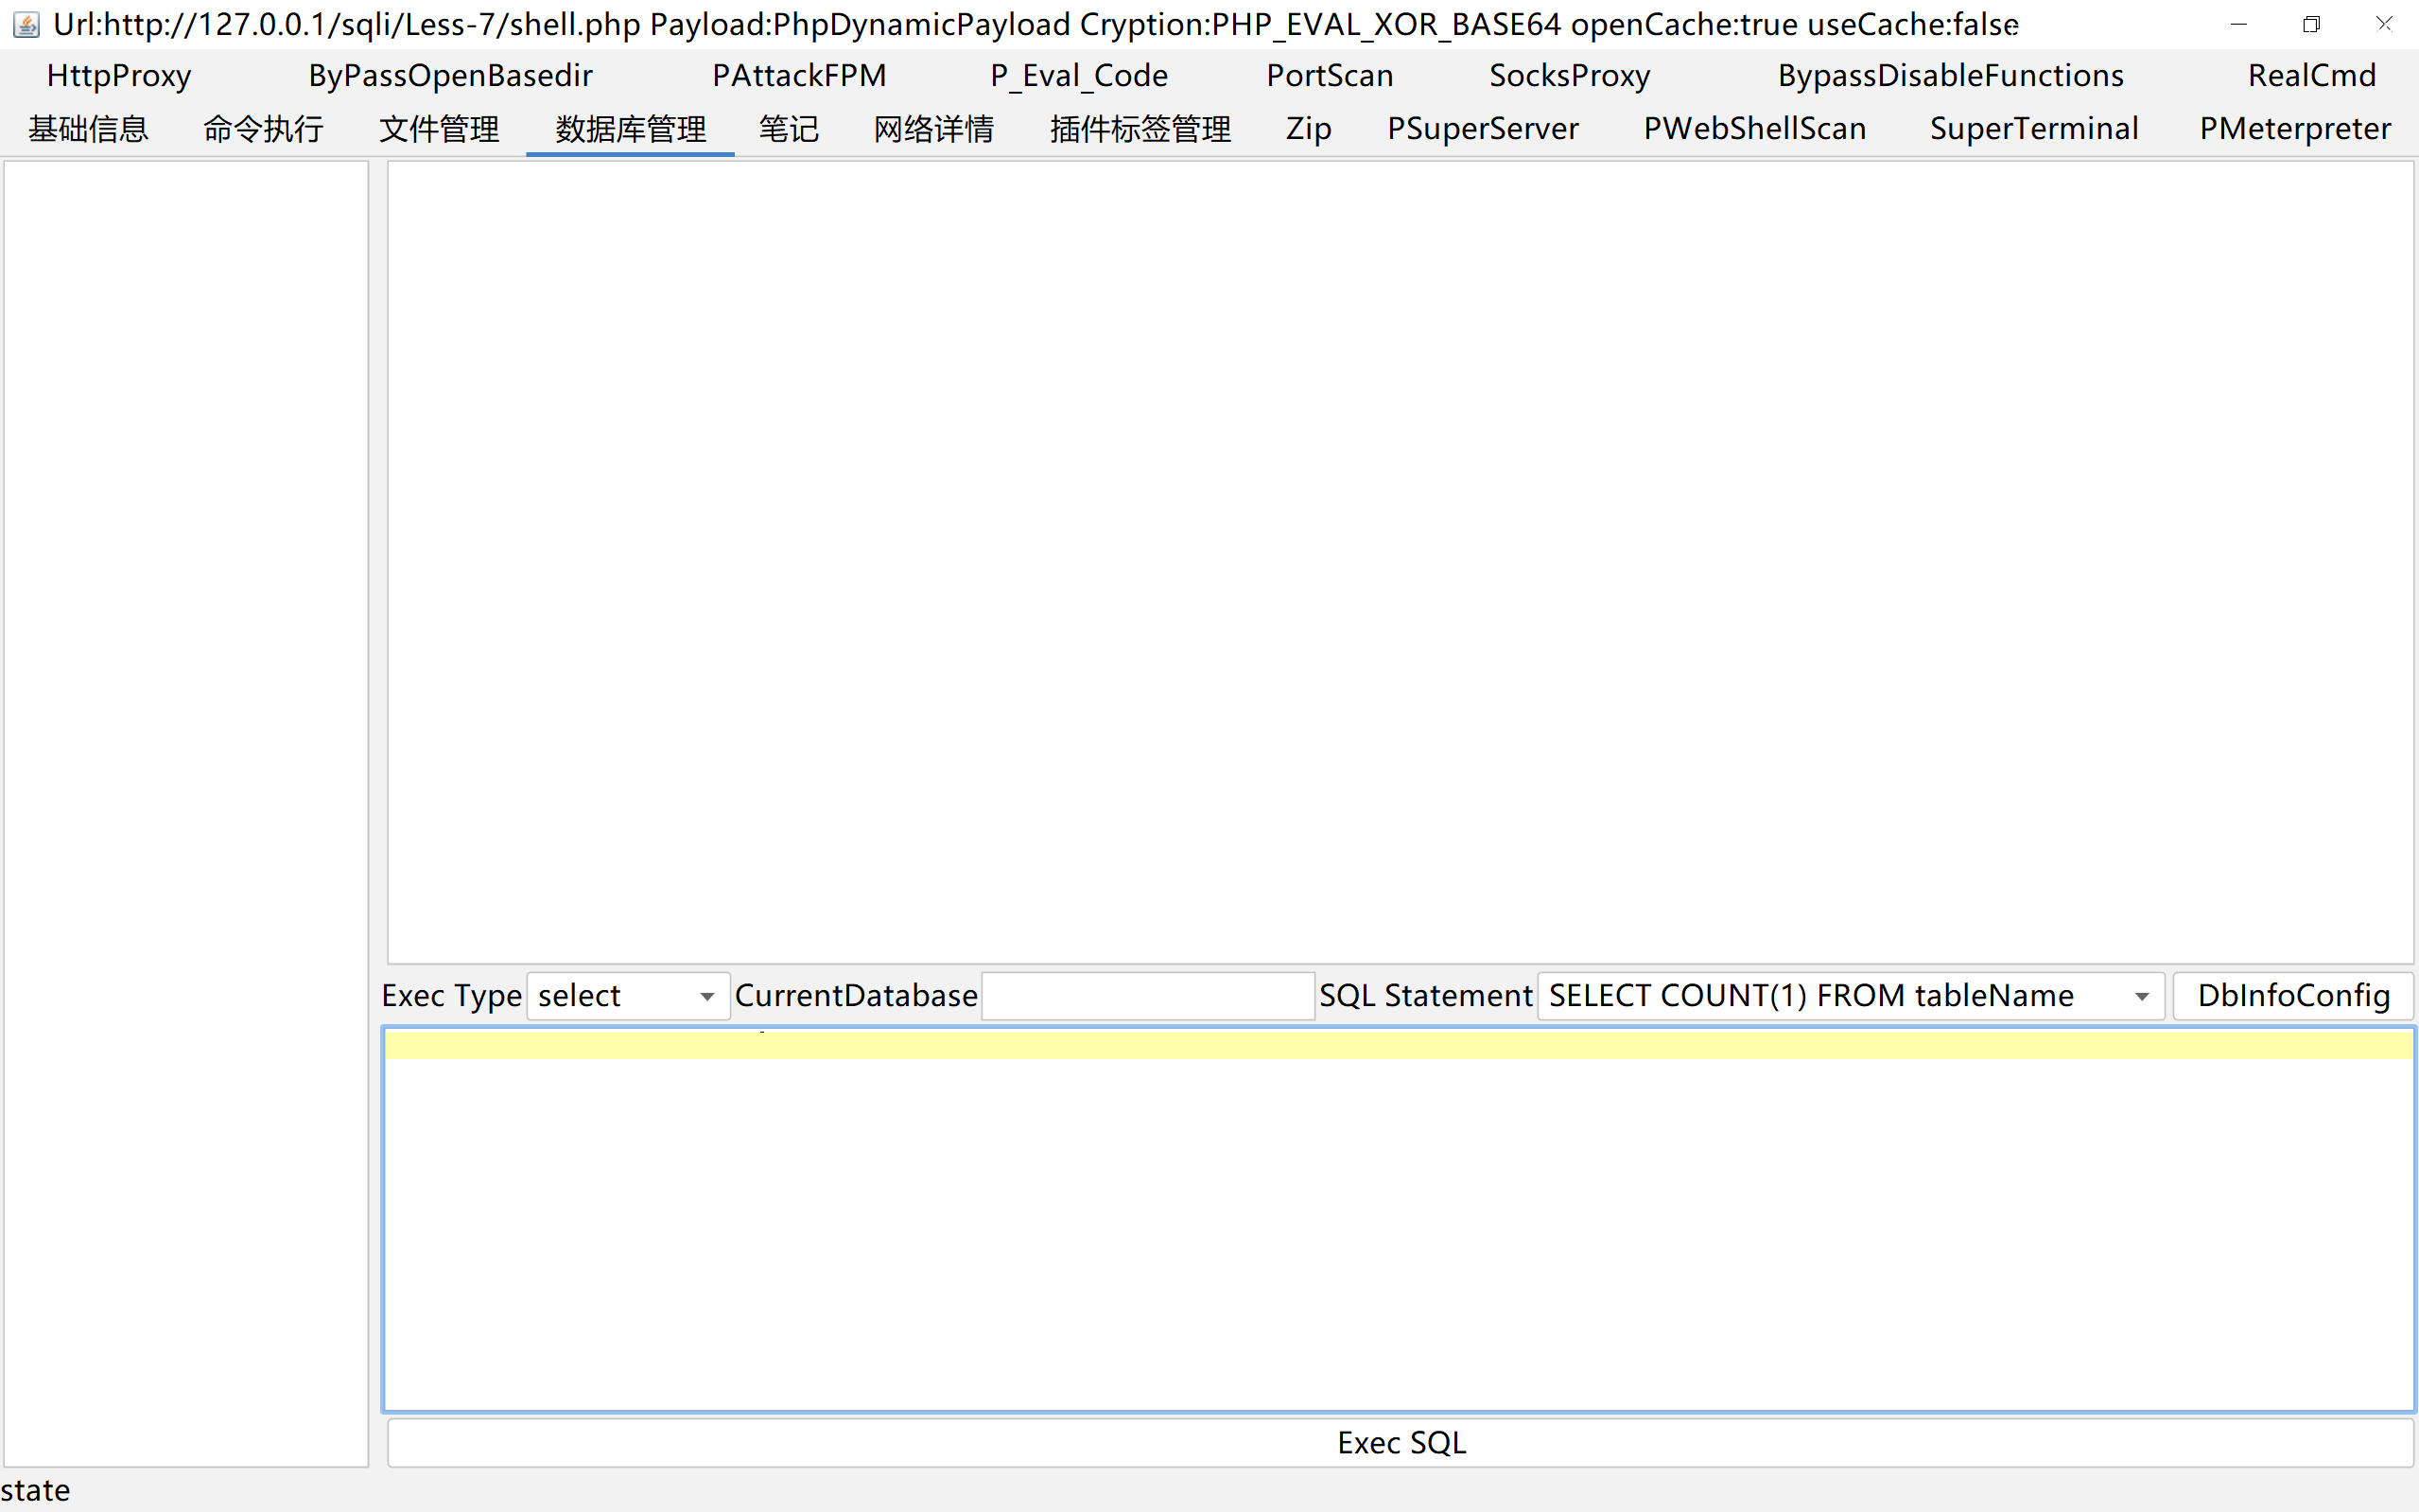Select the 数据库管理 tab
The height and width of the screenshot is (1512, 2419).
[x=630, y=128]
